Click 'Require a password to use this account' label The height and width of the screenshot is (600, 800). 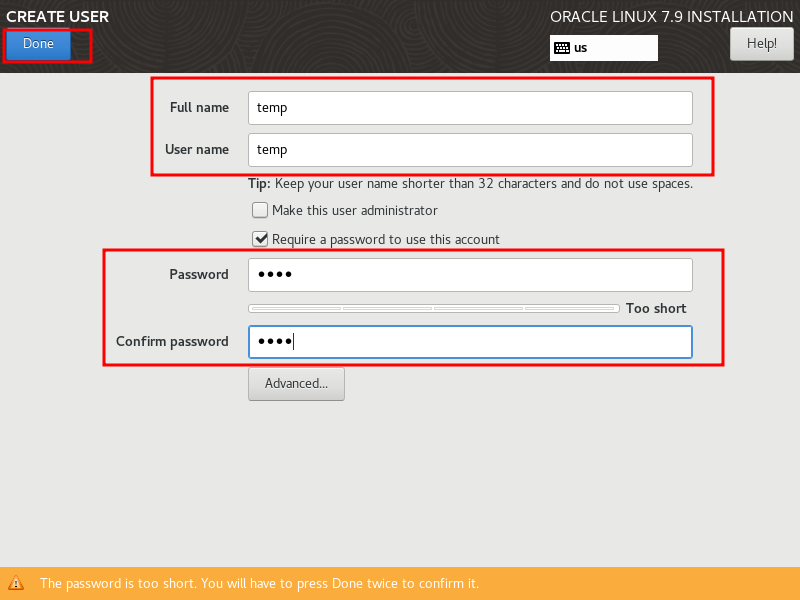[x=386, y=239]
